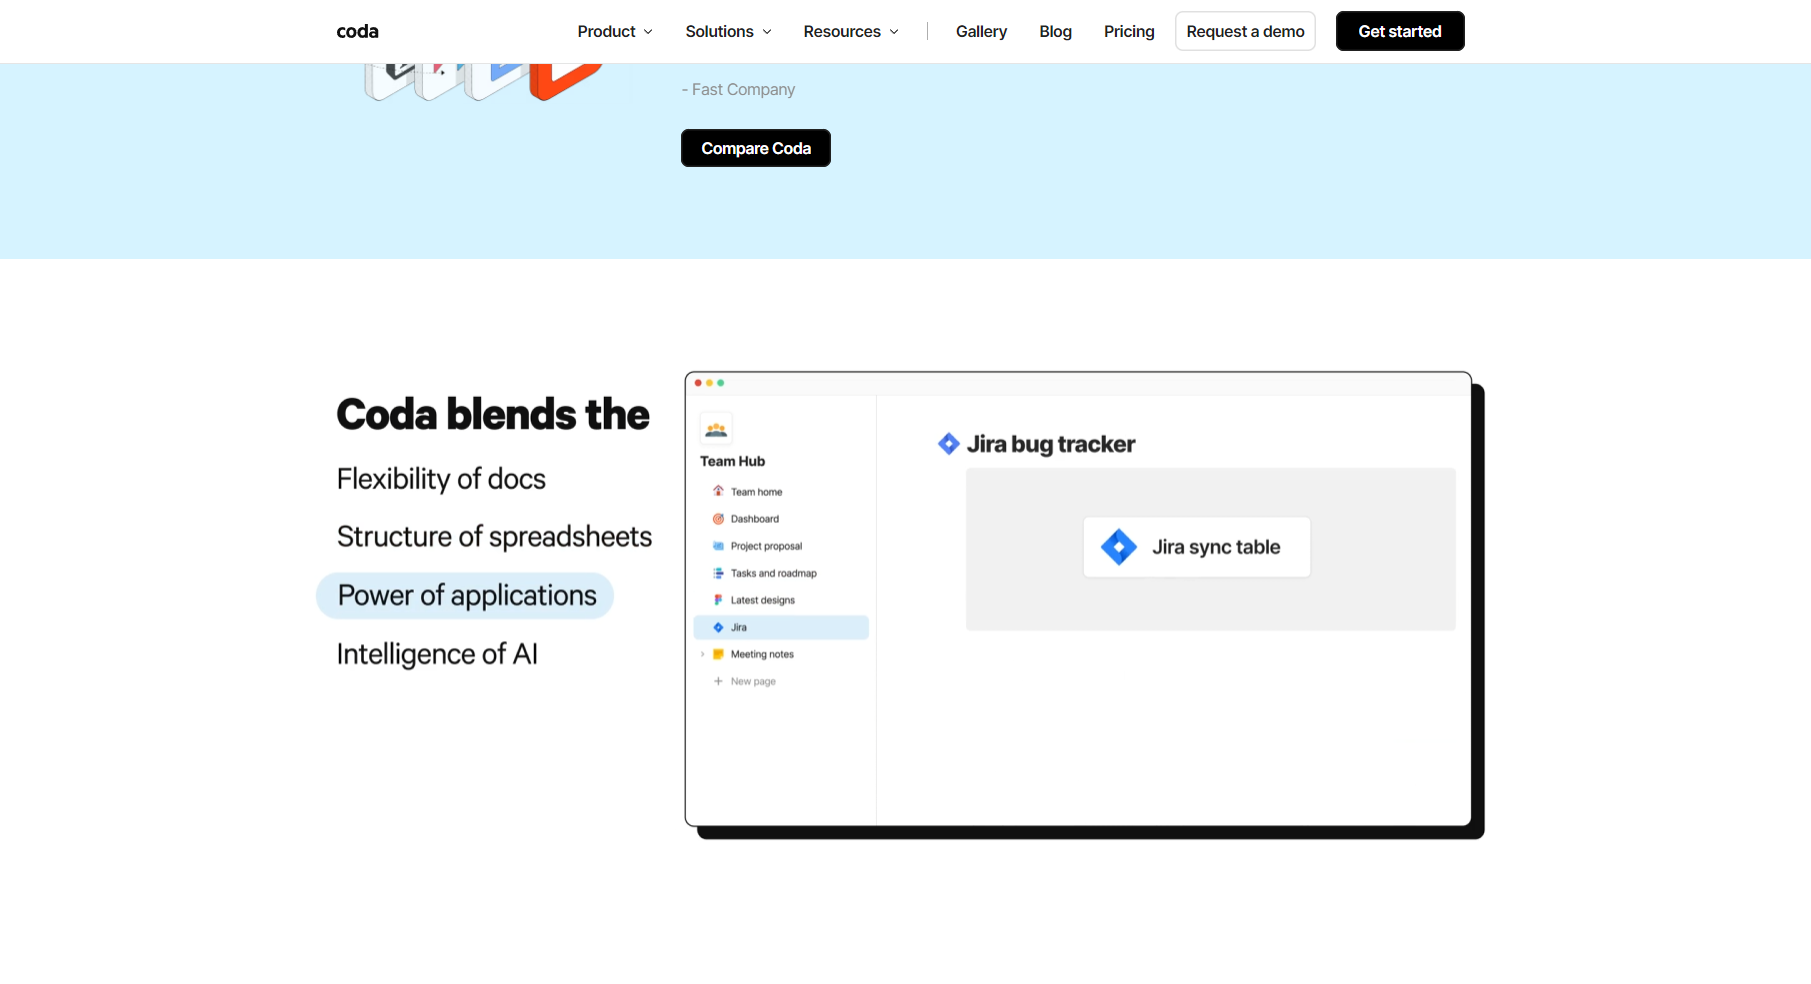The width and height of the screenshot is (1811, 984).
Task: Expand the Meeting notes chevron
Action: (703, 654)
